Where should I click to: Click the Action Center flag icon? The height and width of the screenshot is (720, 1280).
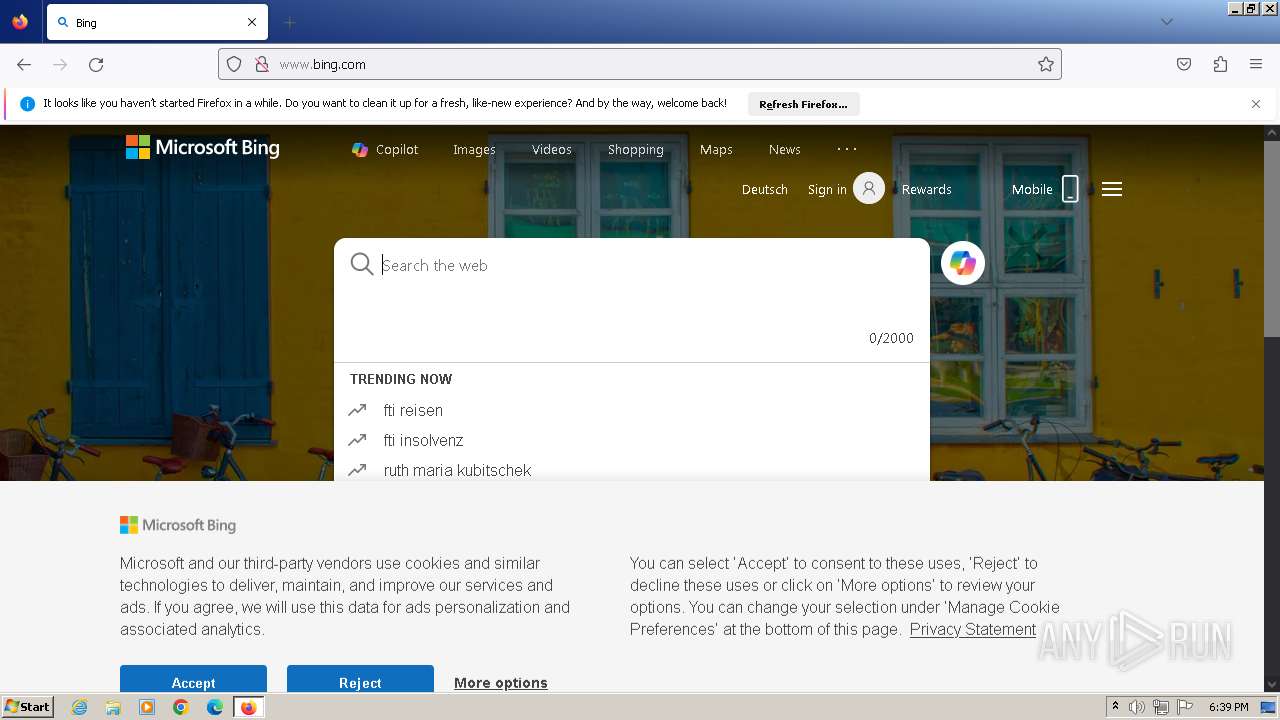tap(1185, 707)
